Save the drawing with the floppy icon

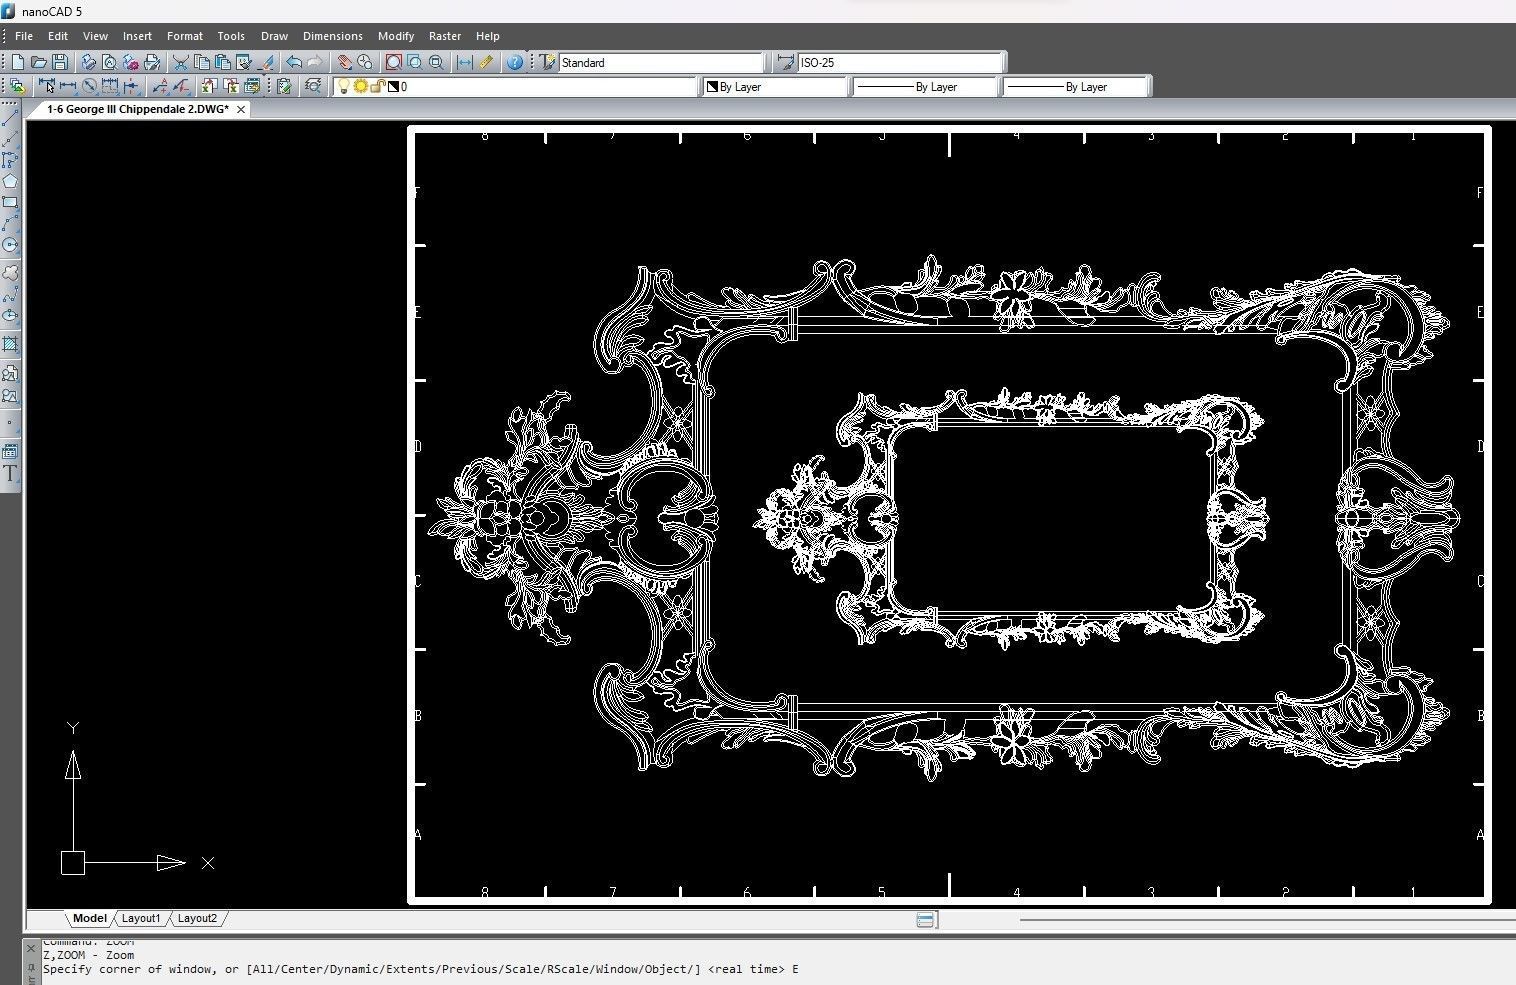(x=60, y=62)
